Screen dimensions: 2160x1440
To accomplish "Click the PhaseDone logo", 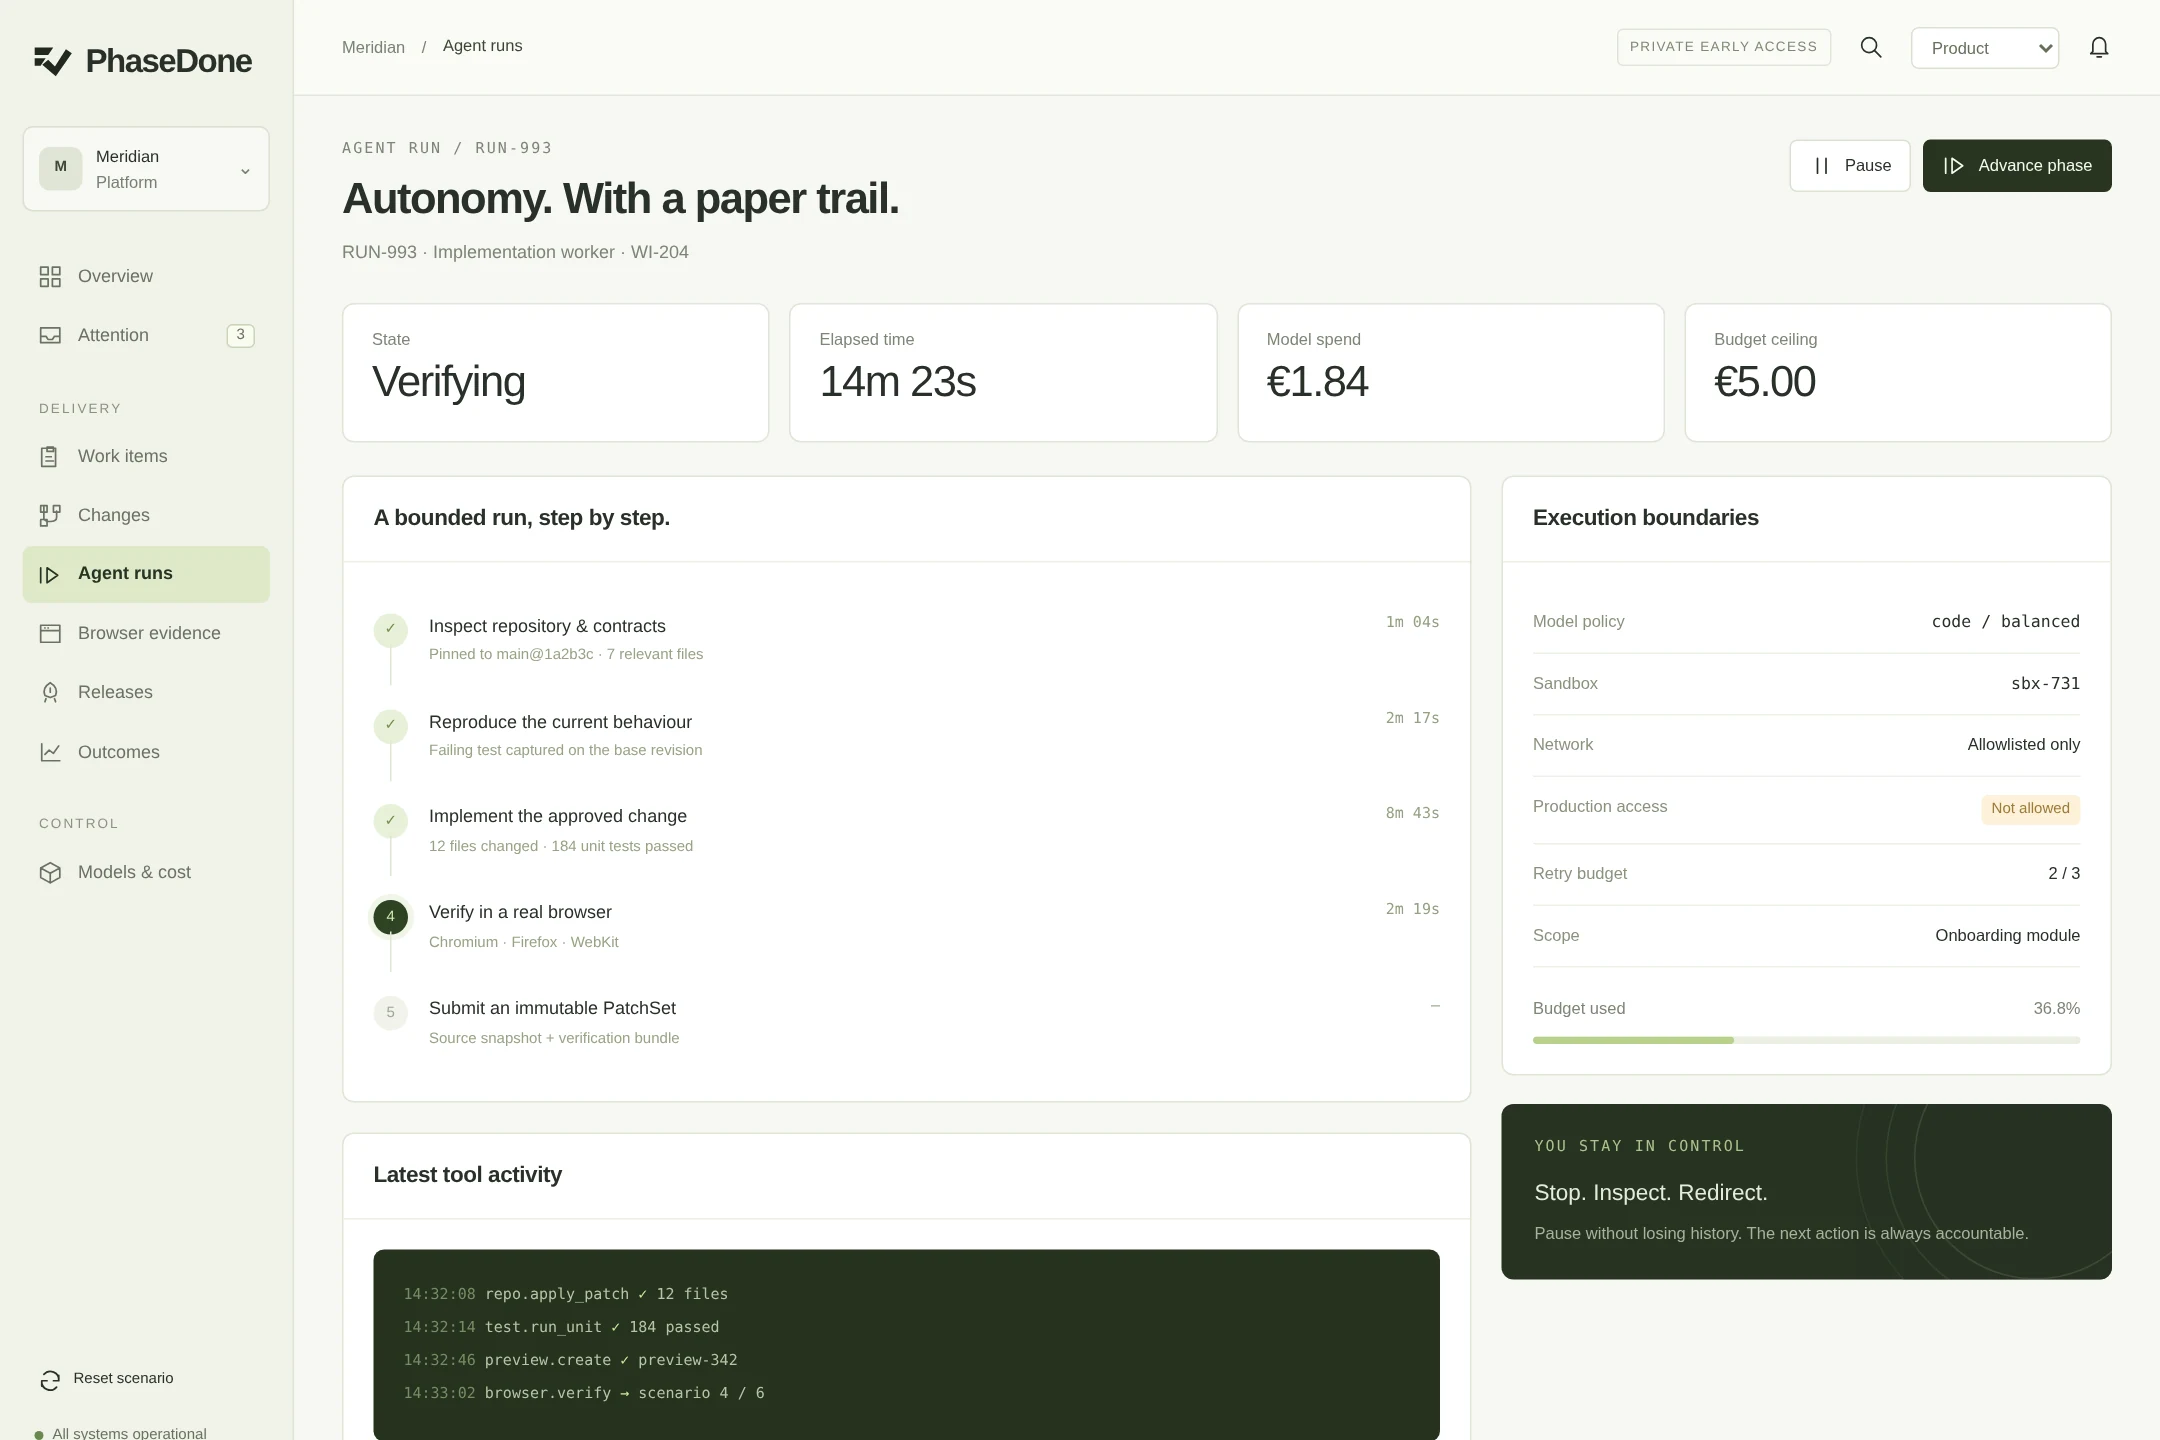I will click(x=143, y=61).
